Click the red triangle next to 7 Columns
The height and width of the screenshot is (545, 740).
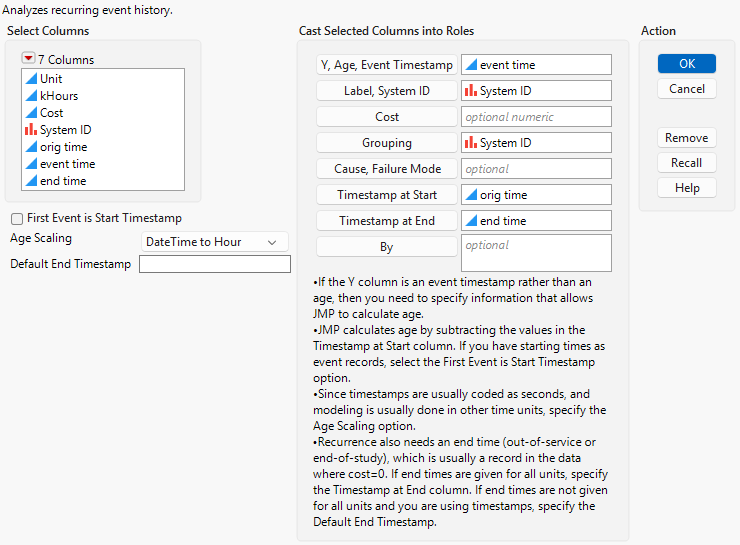coord(28,59)
